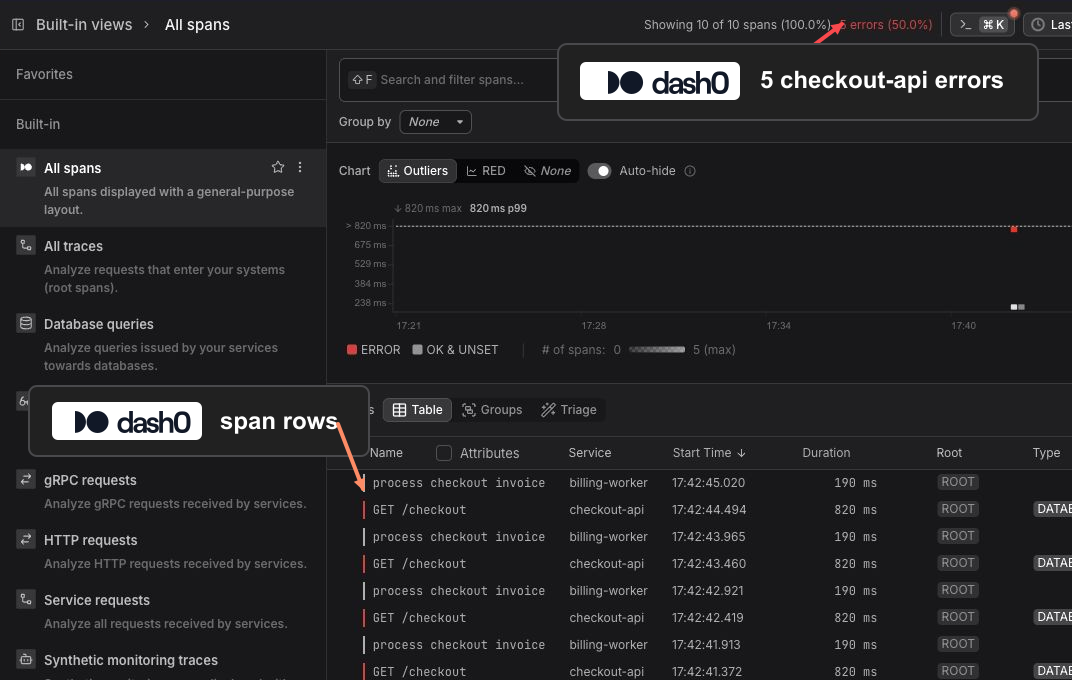Toggle the Auto-hide switch
Viewport: 1072px width, 680px height.
click(x=600, y=171)
